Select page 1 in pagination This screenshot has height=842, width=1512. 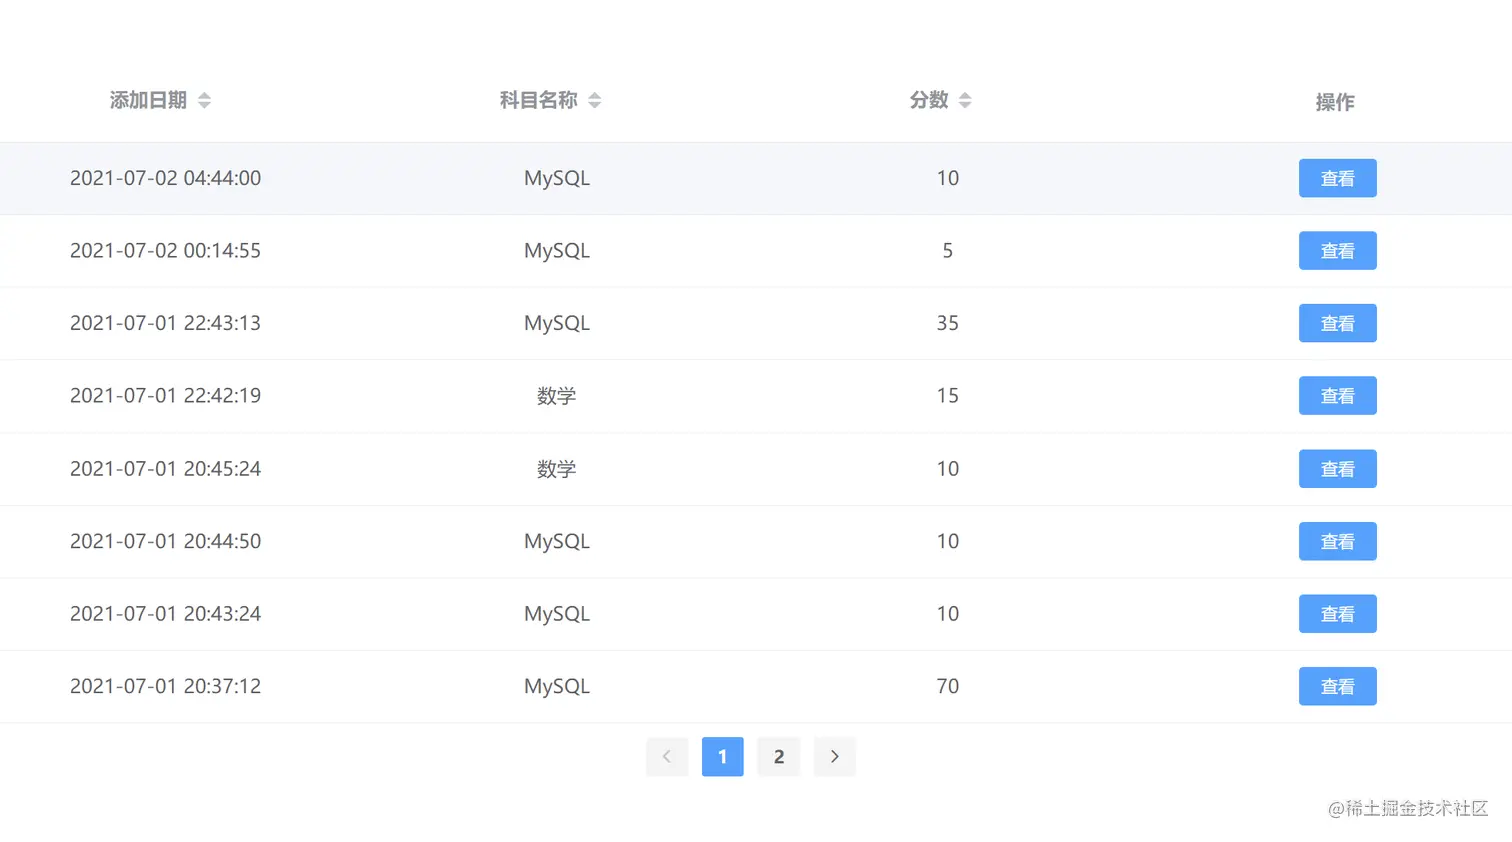(x=723, y=757)
